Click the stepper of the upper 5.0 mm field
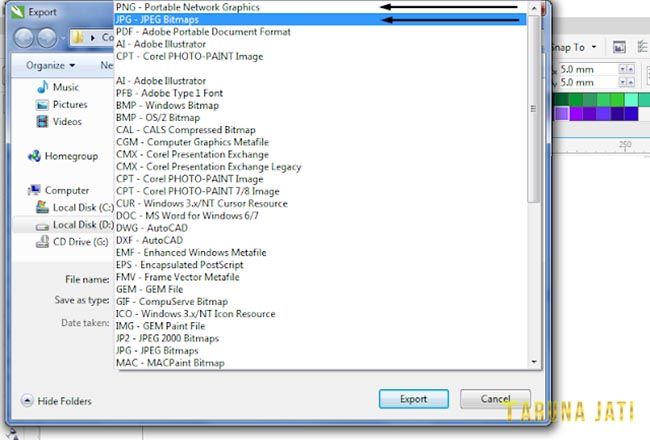Image resolution: width=650 pixels, height=440 pixels. [x=626, y=69]
